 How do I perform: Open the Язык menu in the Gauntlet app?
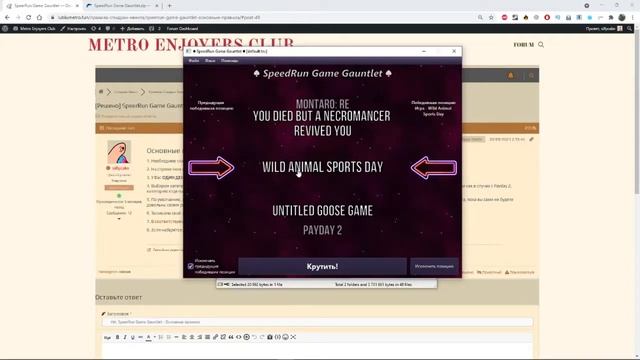pyautogui.click(x=210, y=60)
